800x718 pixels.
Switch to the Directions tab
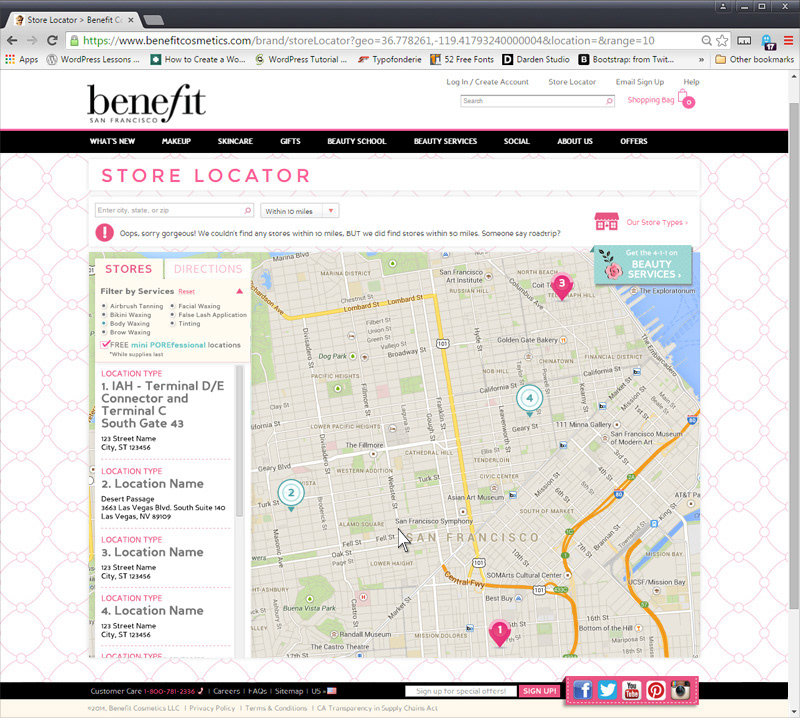208,269
